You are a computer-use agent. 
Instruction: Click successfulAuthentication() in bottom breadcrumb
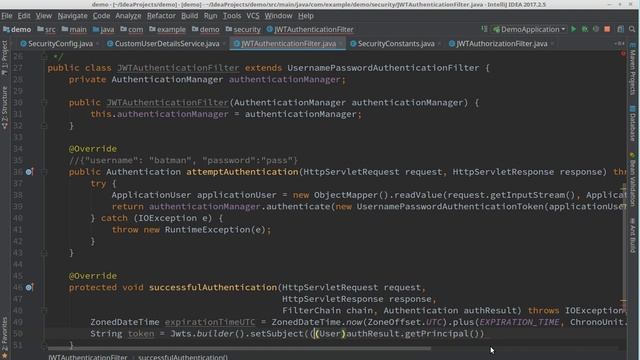[x=183, y=357]
